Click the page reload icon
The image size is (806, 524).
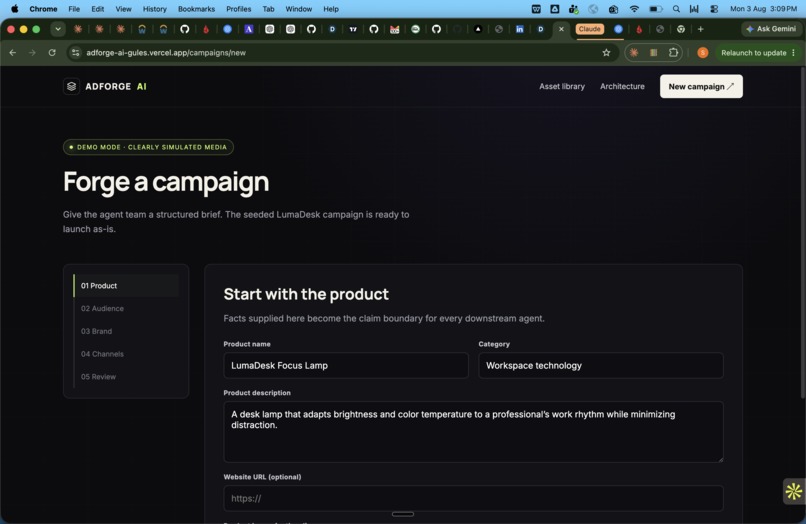[x=52, y=52]
